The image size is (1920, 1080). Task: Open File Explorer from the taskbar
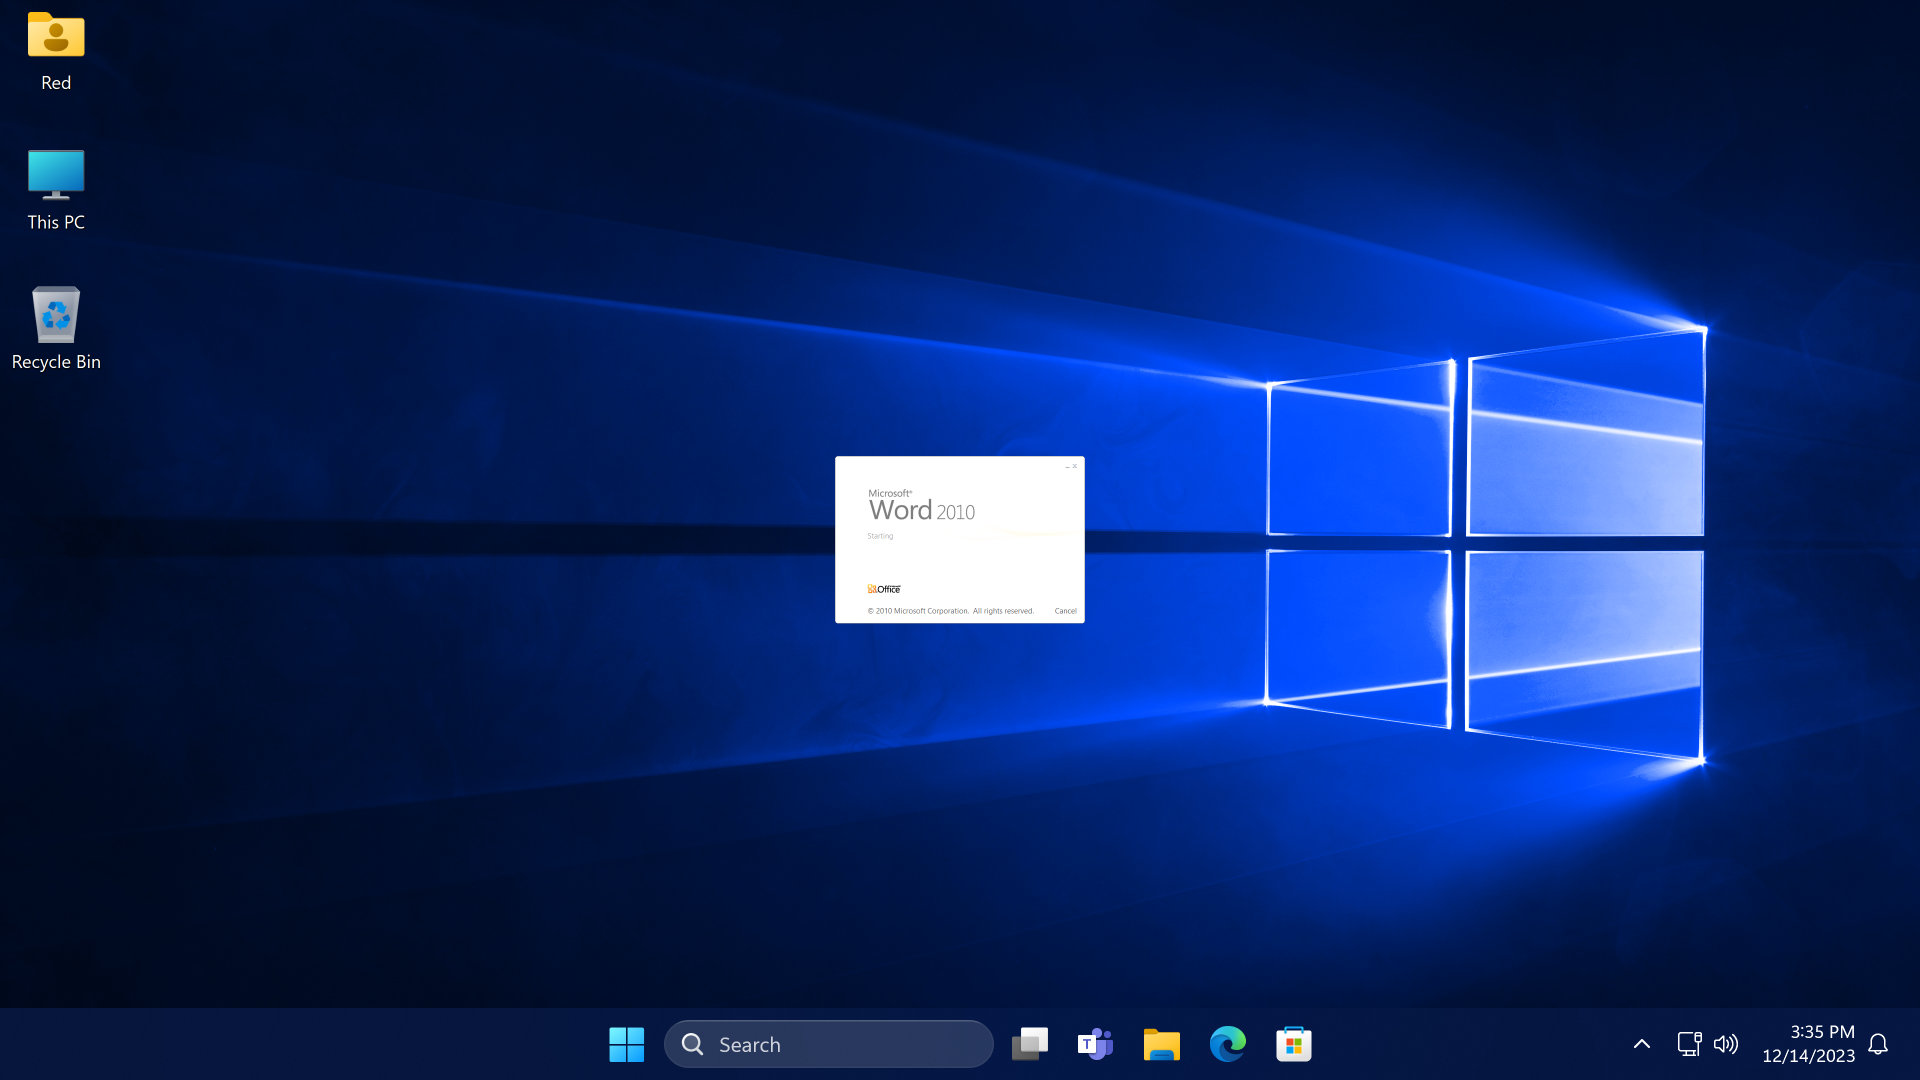click(1161, 1044)
